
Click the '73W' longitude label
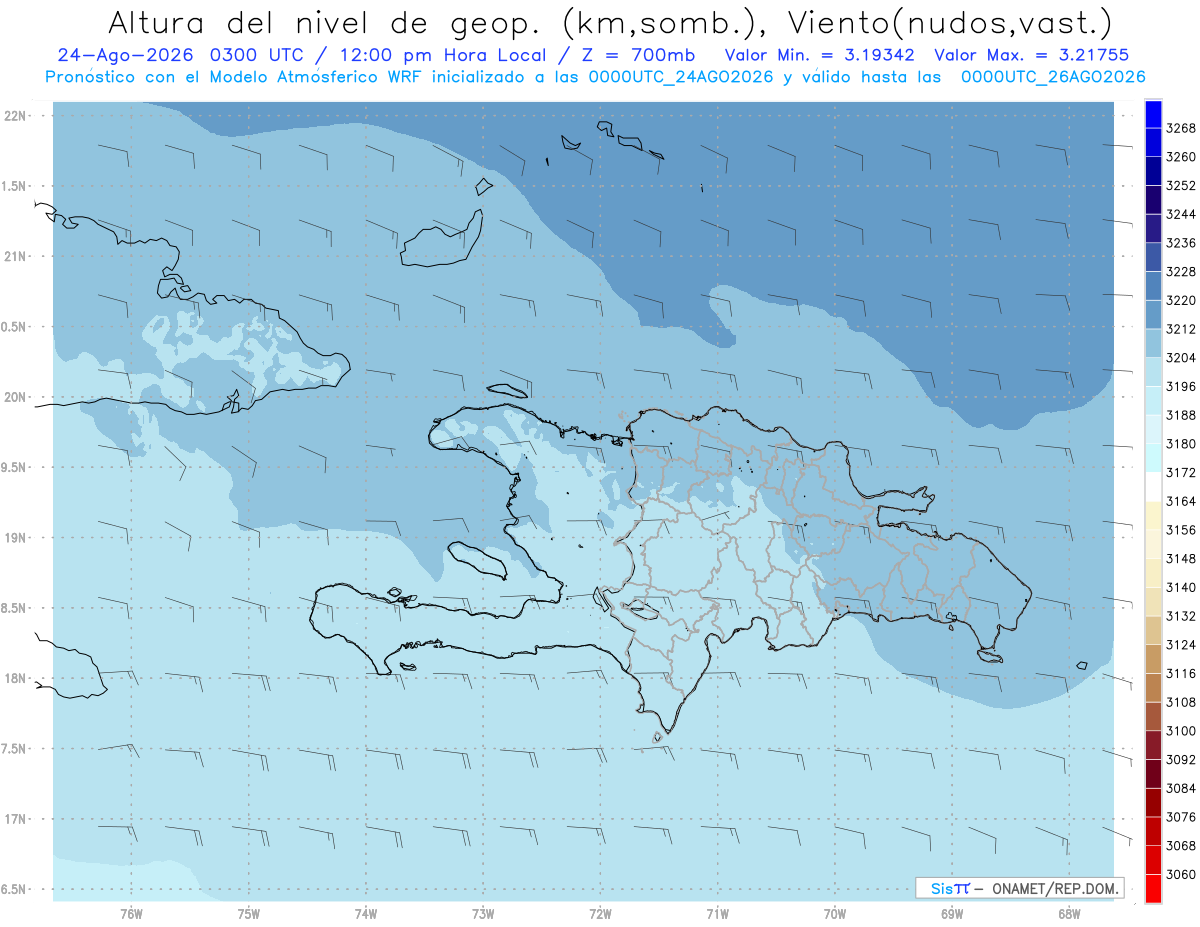(x=483, y=914)
